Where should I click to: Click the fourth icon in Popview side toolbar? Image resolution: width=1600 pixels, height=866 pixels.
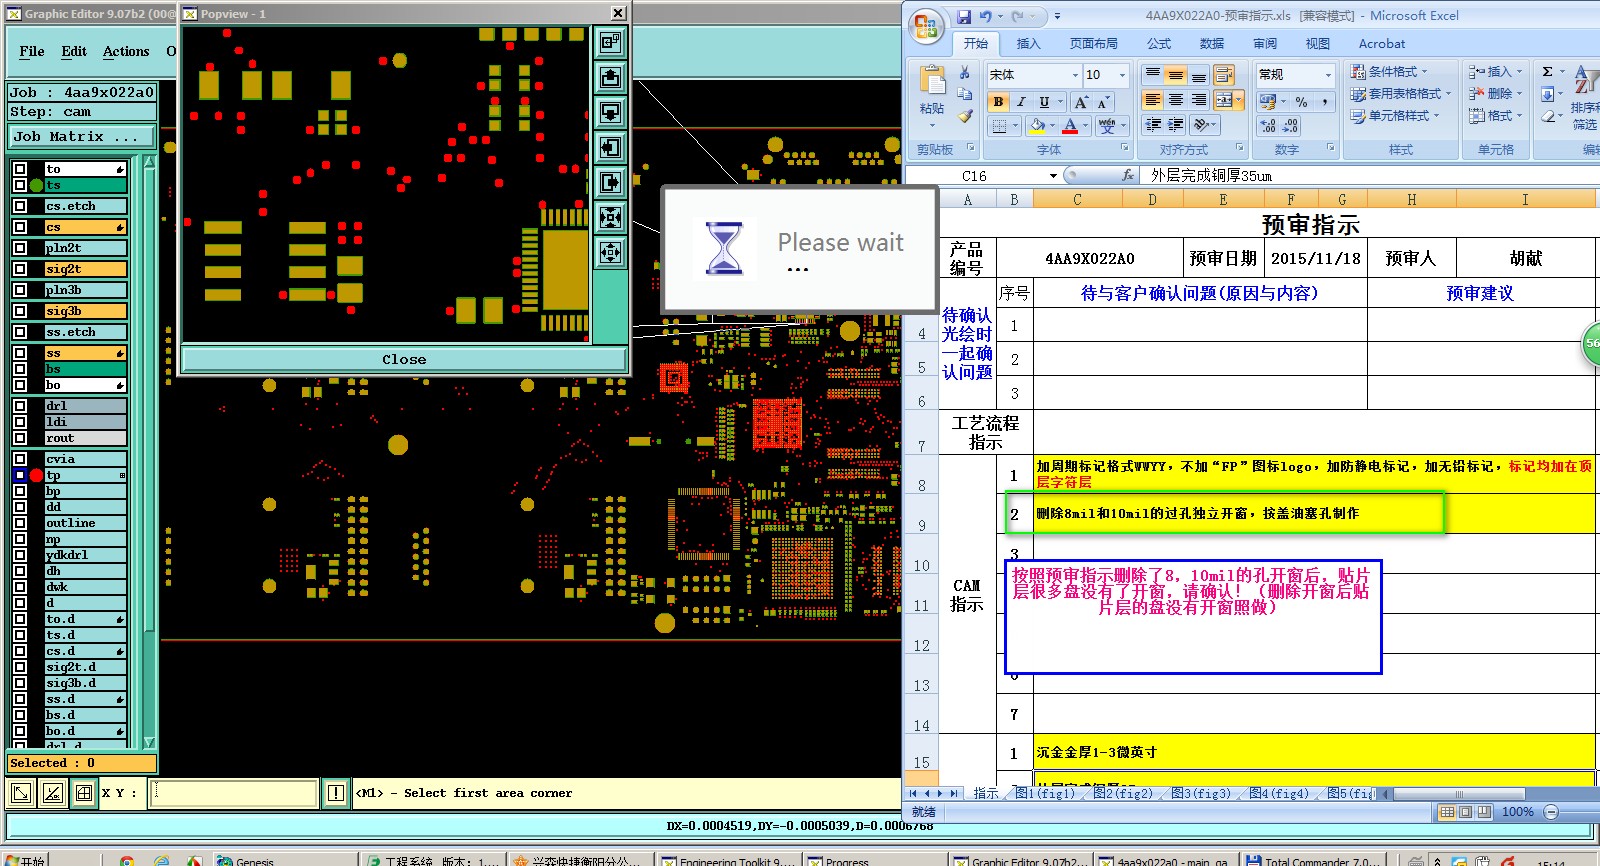(610, 147)
